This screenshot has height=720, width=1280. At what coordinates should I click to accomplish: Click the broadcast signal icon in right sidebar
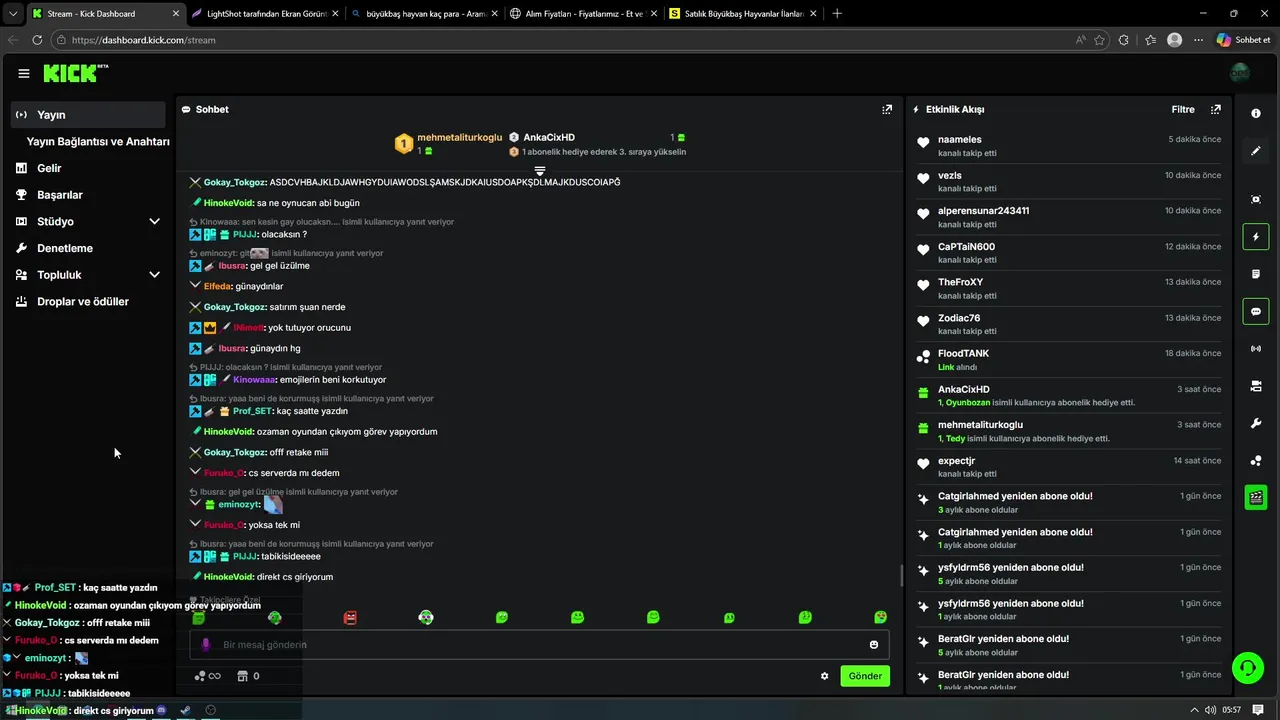[x=1256, y=349]
